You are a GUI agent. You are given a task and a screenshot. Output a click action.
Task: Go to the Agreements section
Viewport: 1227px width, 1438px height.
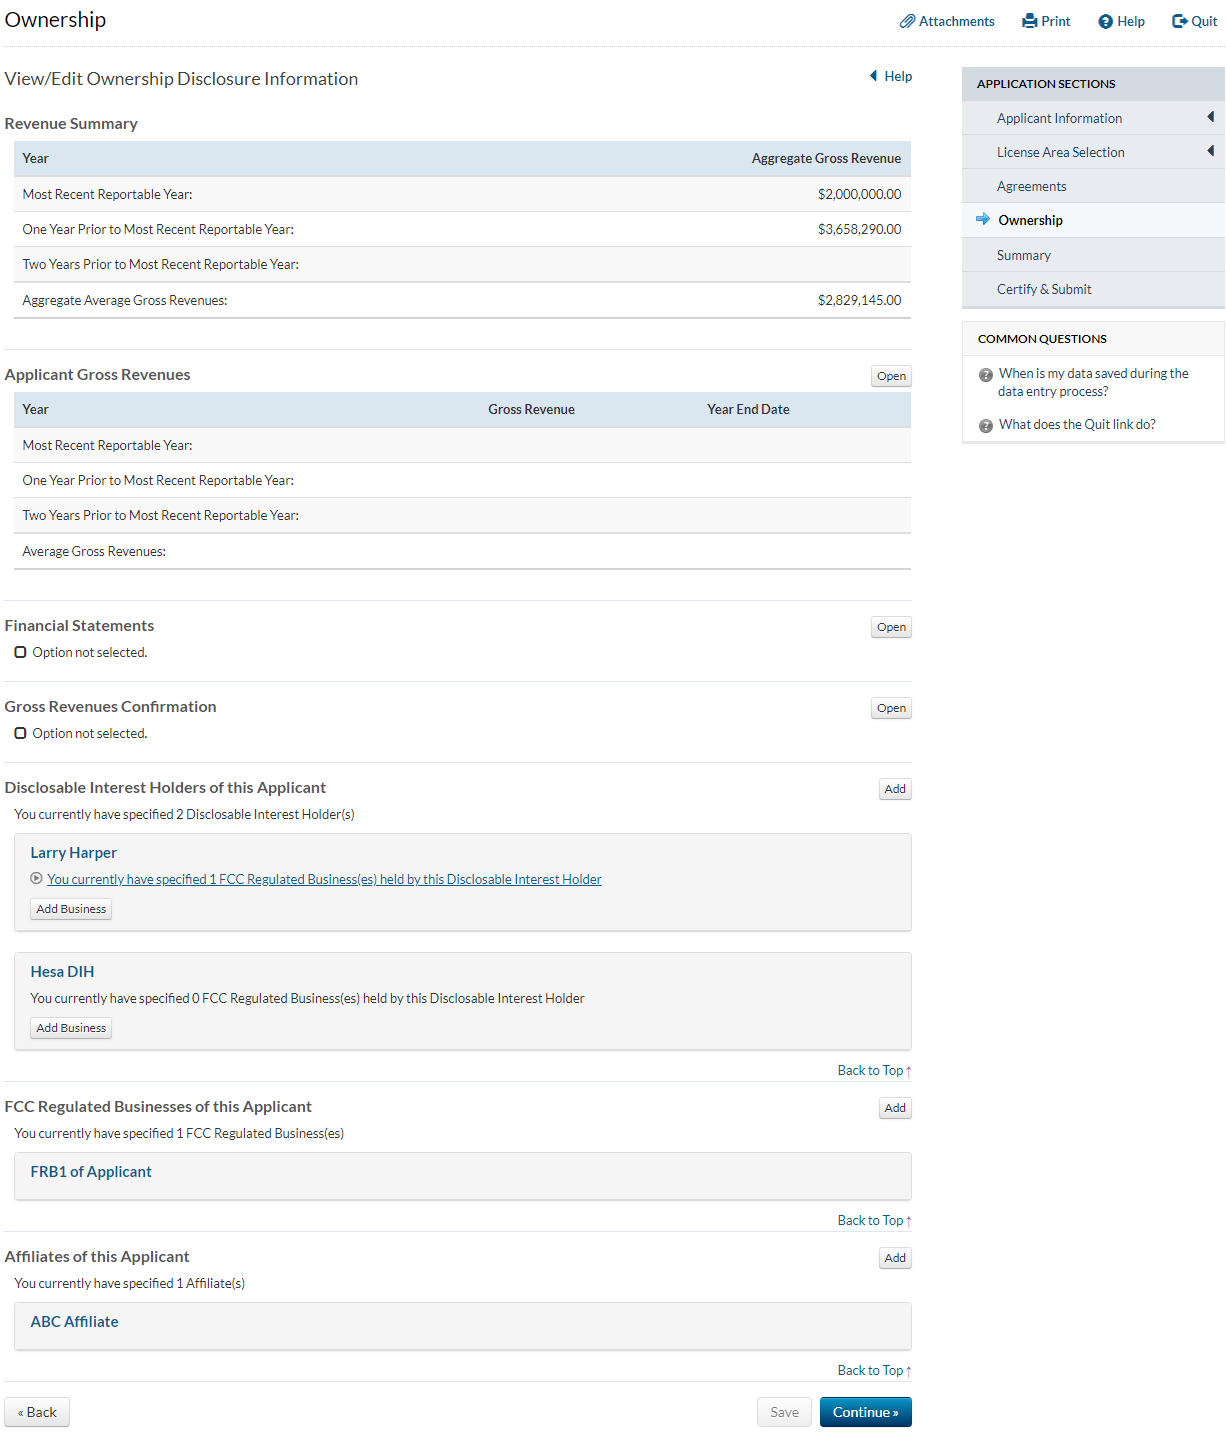tap(1031, 186)
